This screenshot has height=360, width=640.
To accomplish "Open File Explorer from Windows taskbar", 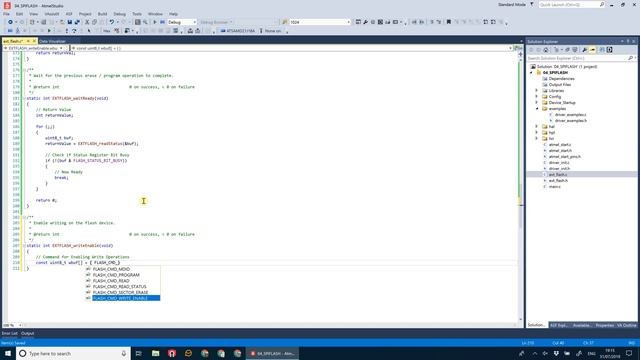I will pyautogui.click(x=156, y=353).
